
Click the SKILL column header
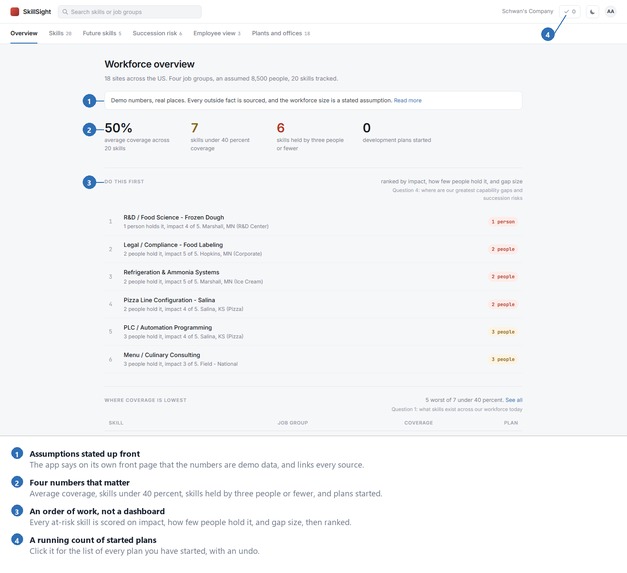coord(116,423)
